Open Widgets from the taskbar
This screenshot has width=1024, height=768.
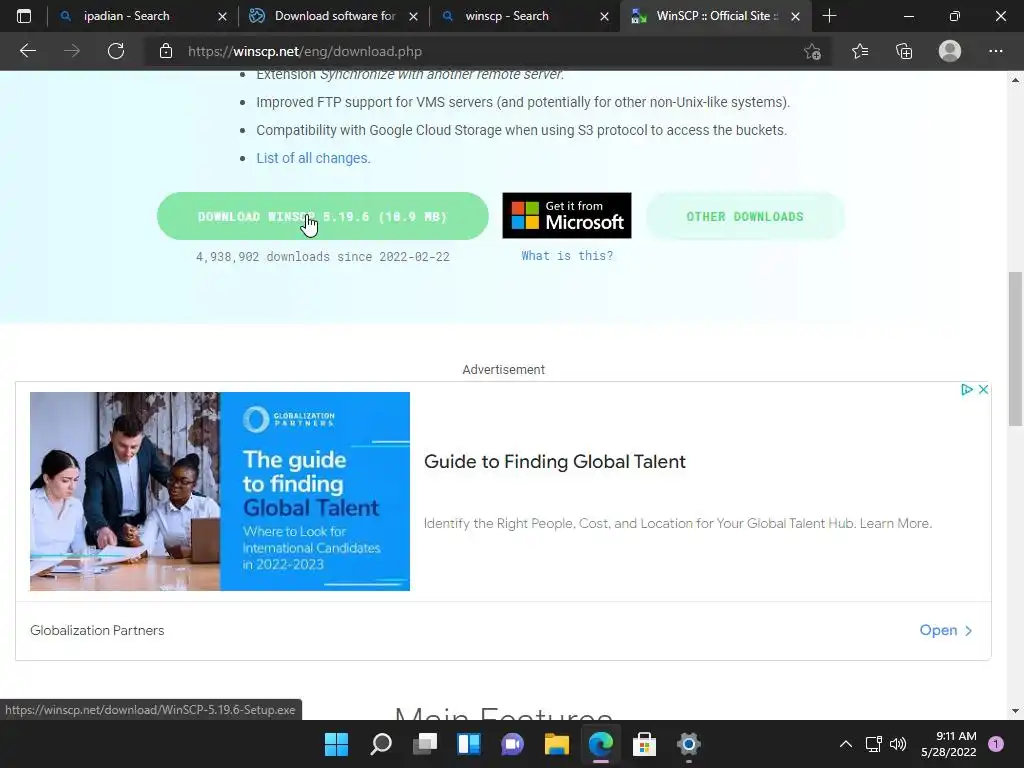468,744
